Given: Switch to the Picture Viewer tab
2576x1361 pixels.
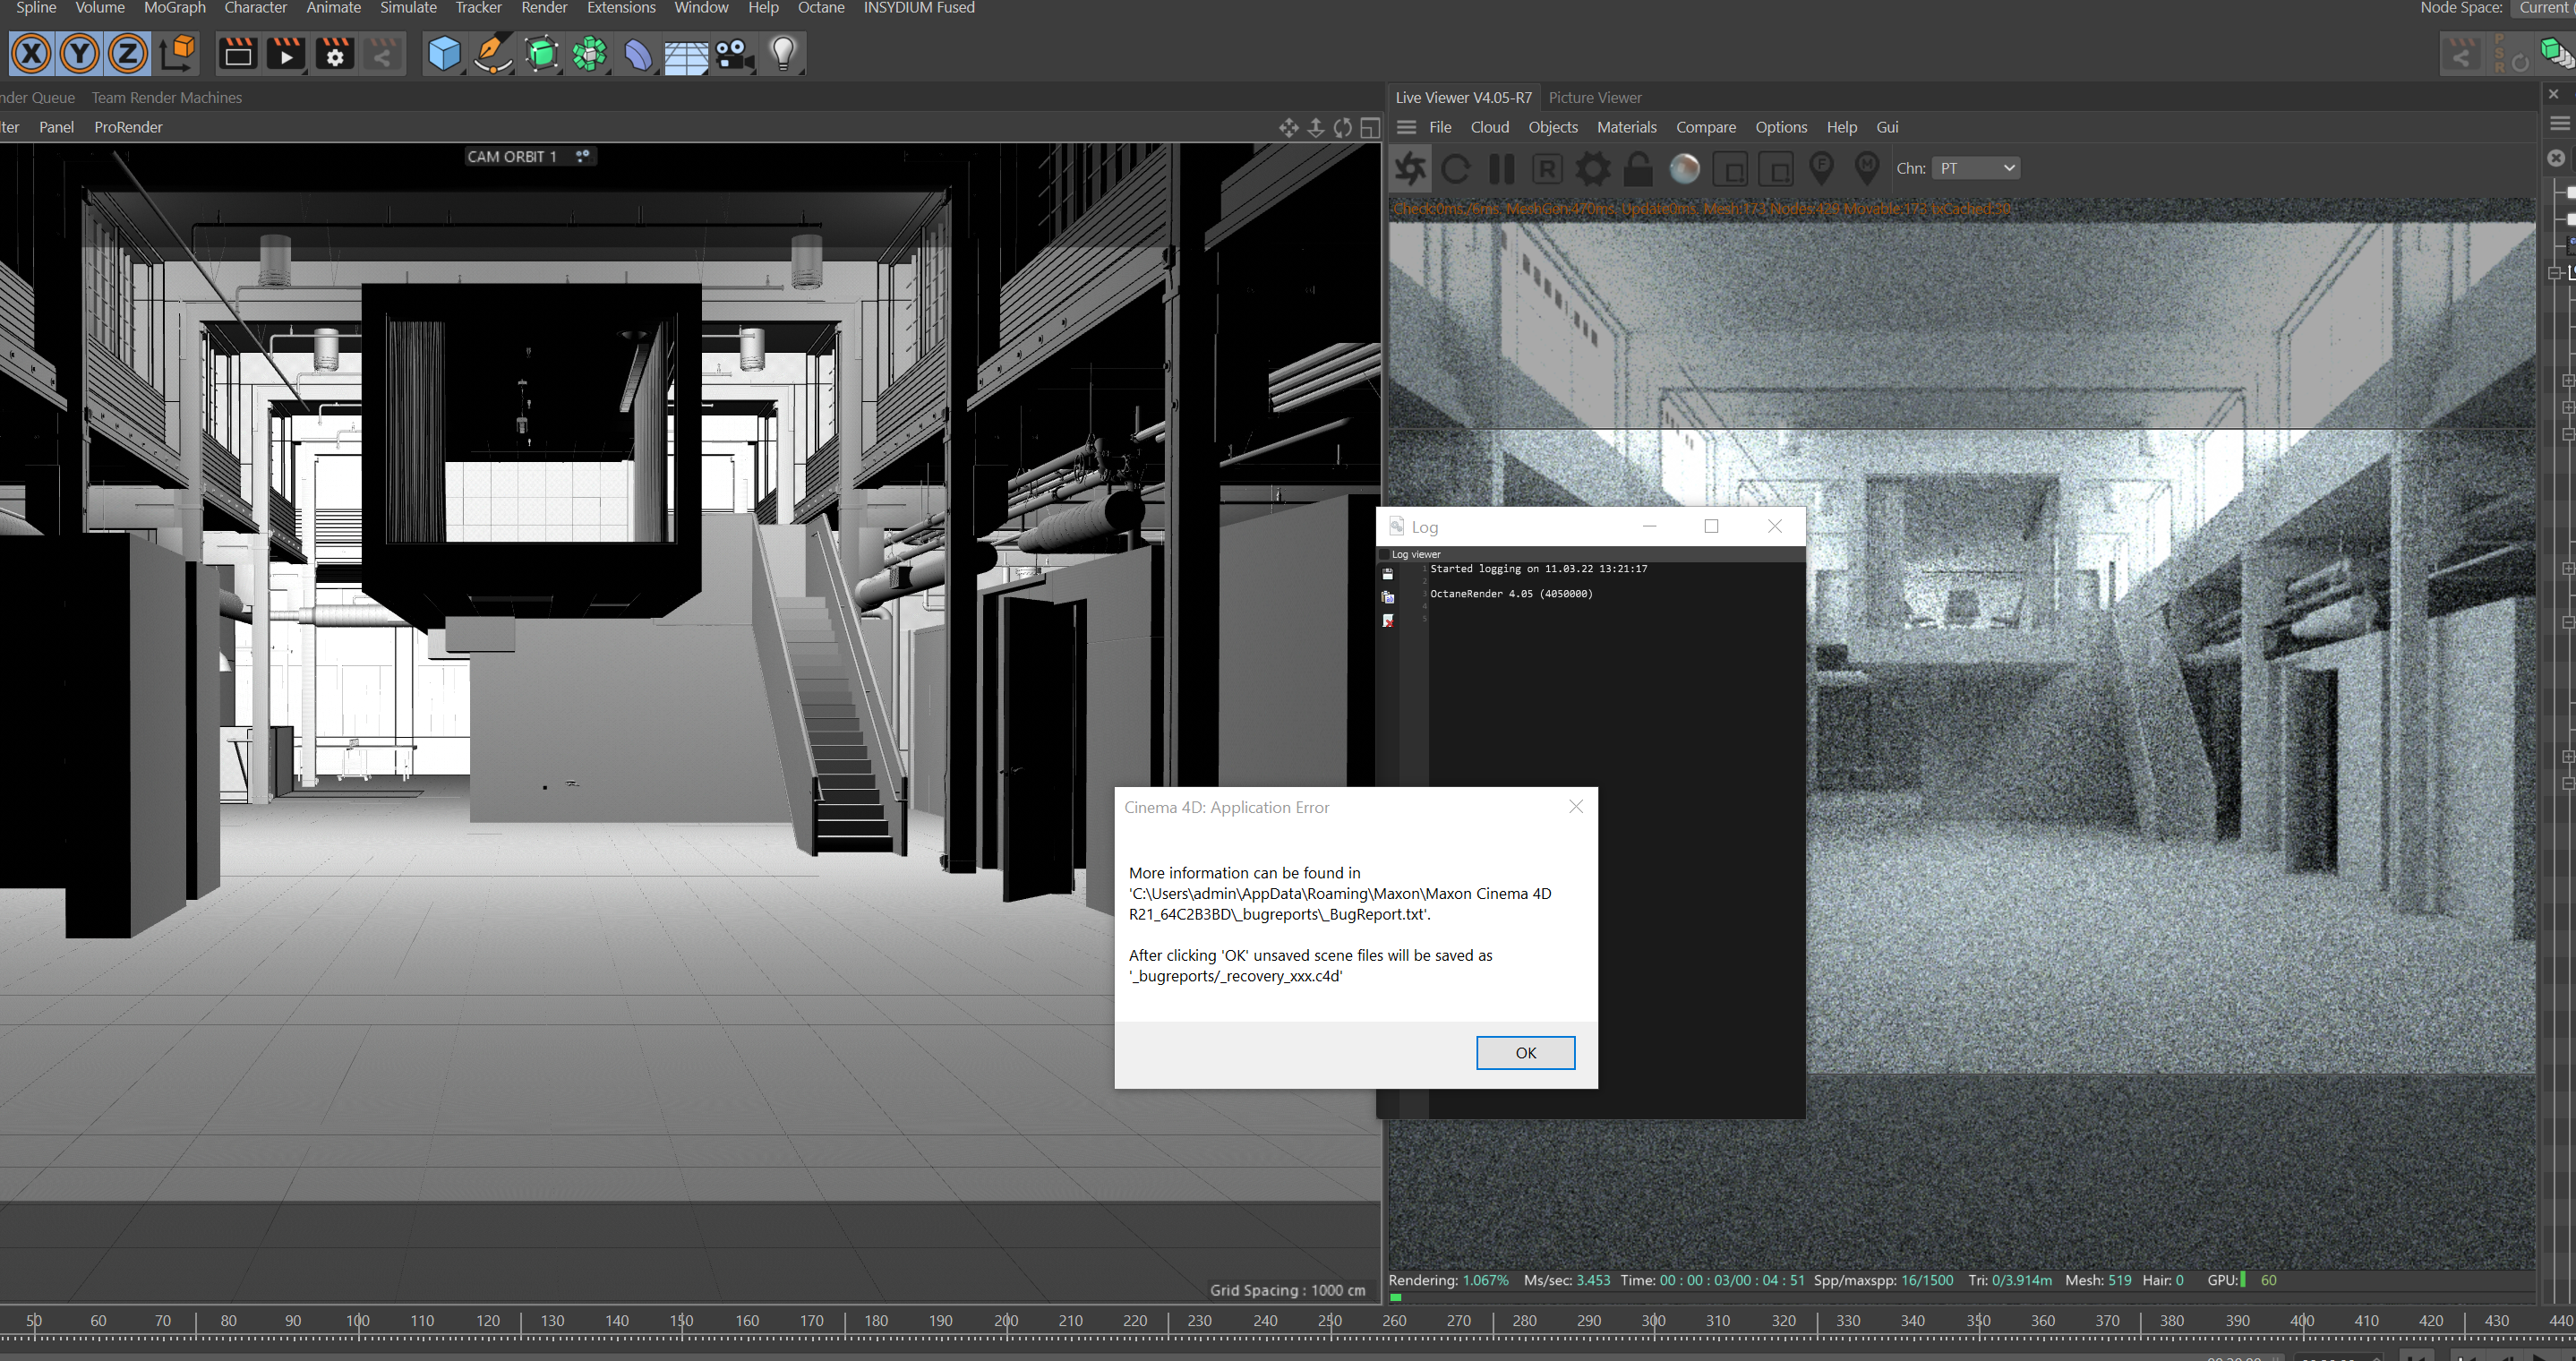Looking at the screenshot, I should point(1594,97).
